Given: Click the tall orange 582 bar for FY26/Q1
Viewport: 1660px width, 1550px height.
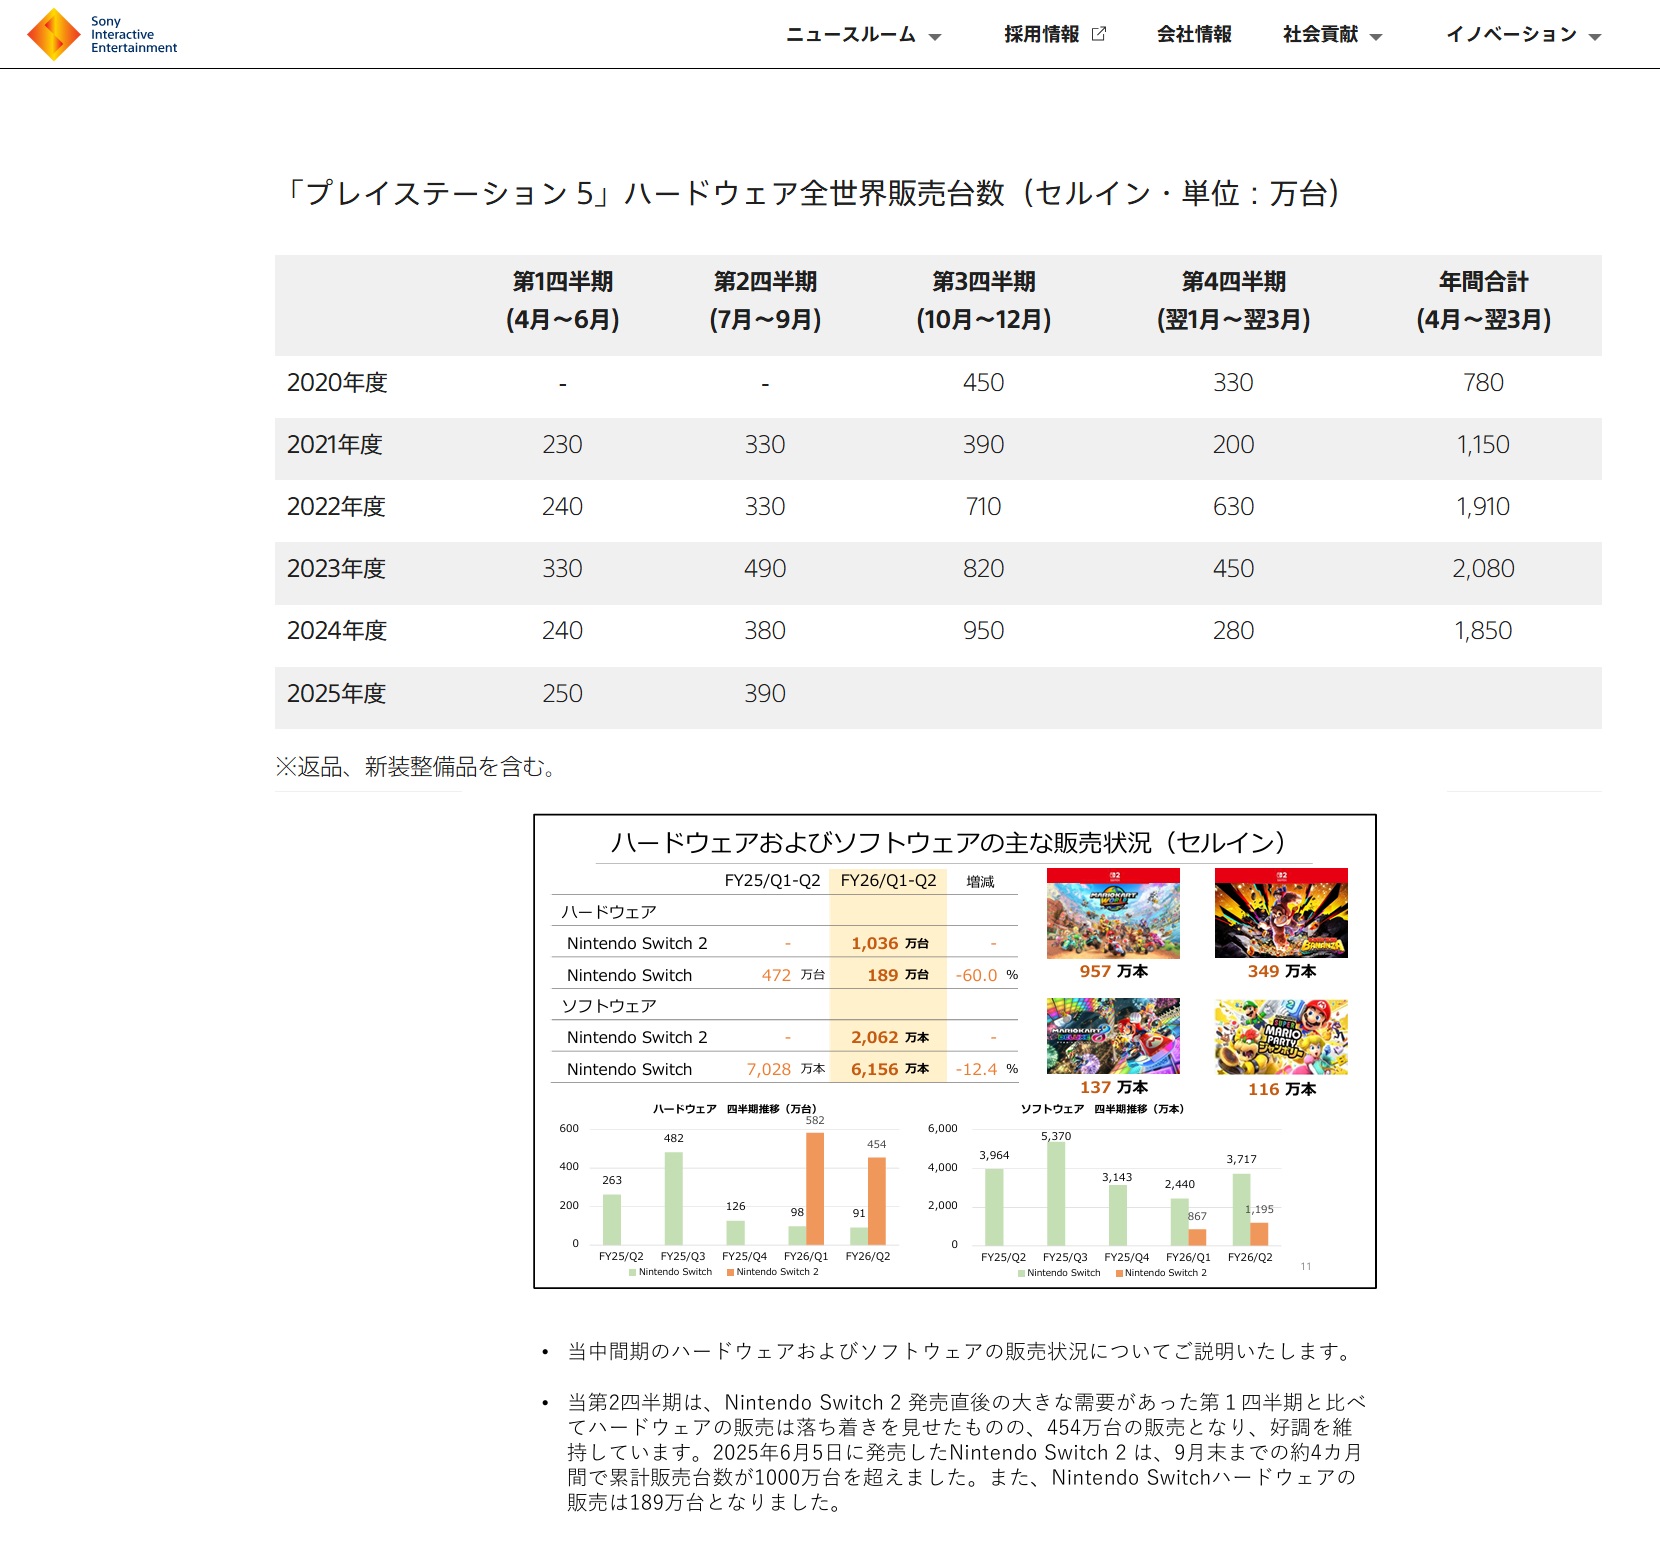Looking at the screenshot, I should pyautogui.click(x=815, y=1187).
